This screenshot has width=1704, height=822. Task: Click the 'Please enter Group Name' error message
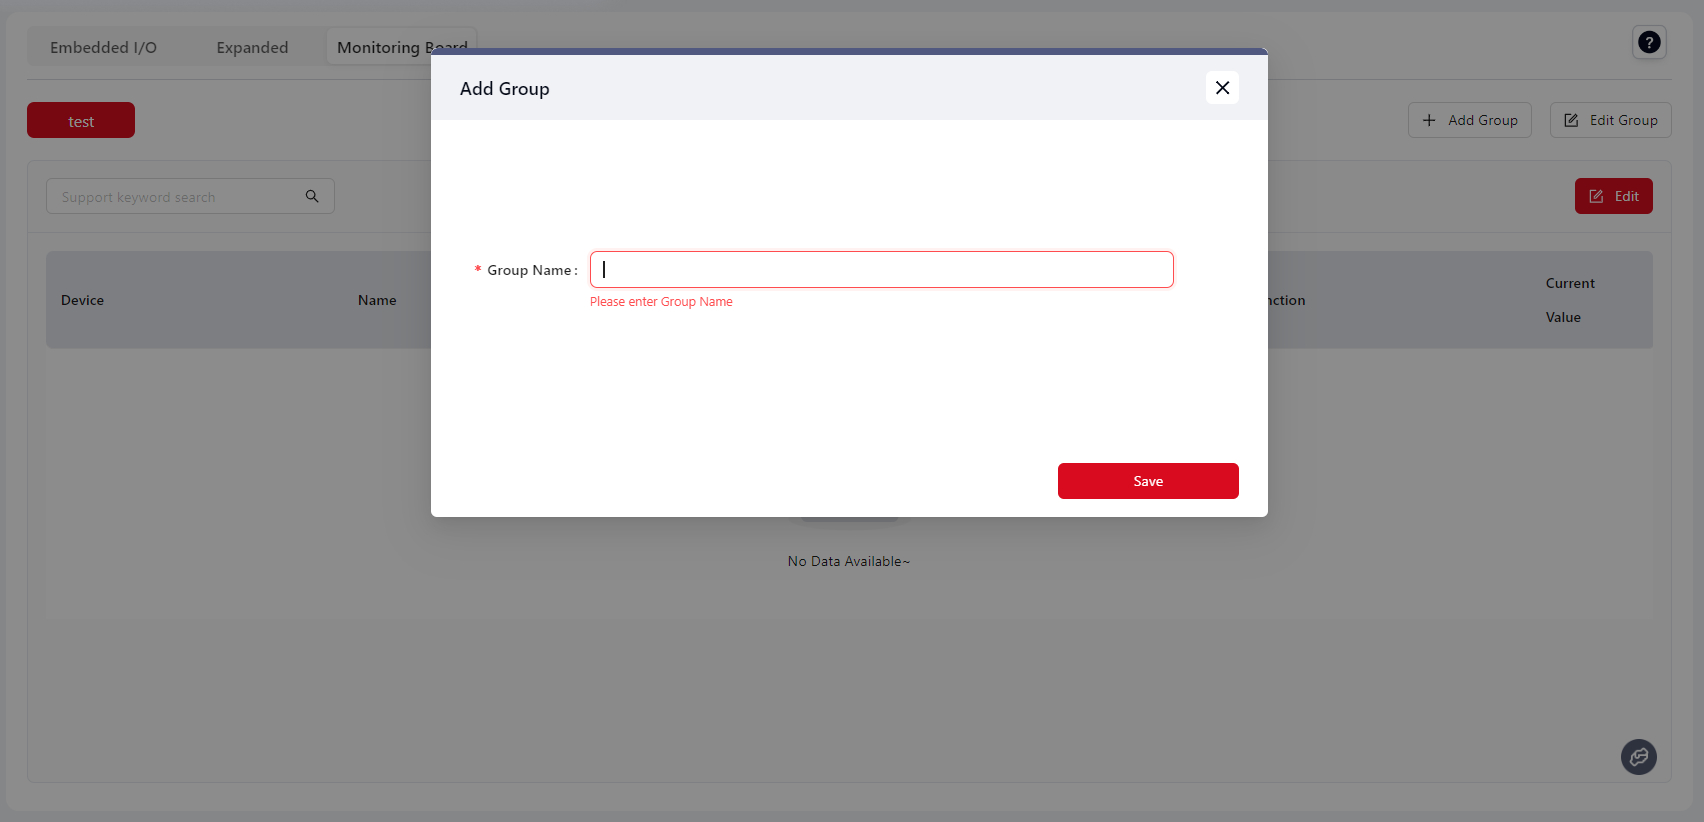click(x=661, y=302)
